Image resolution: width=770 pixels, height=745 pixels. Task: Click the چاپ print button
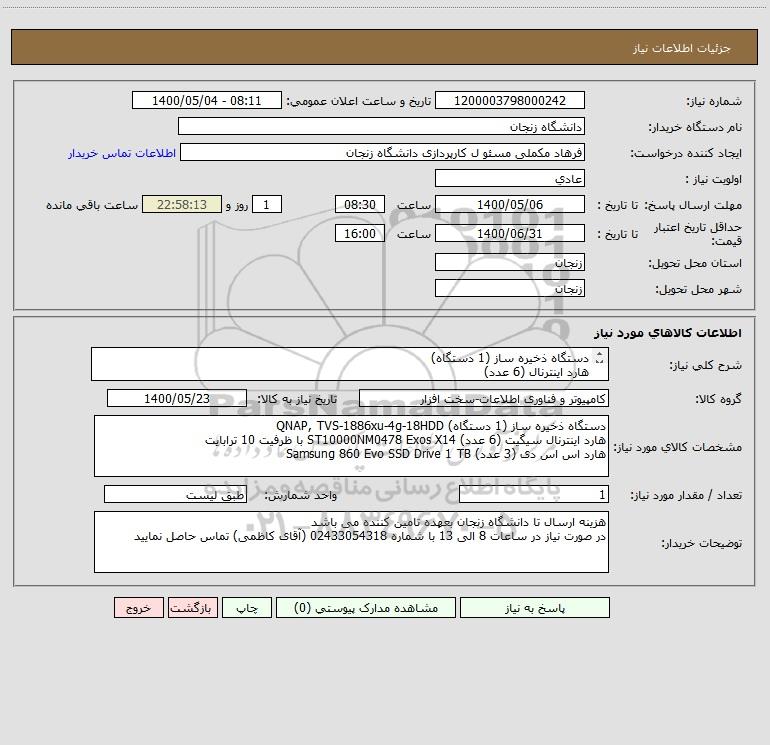pos(247,608)
